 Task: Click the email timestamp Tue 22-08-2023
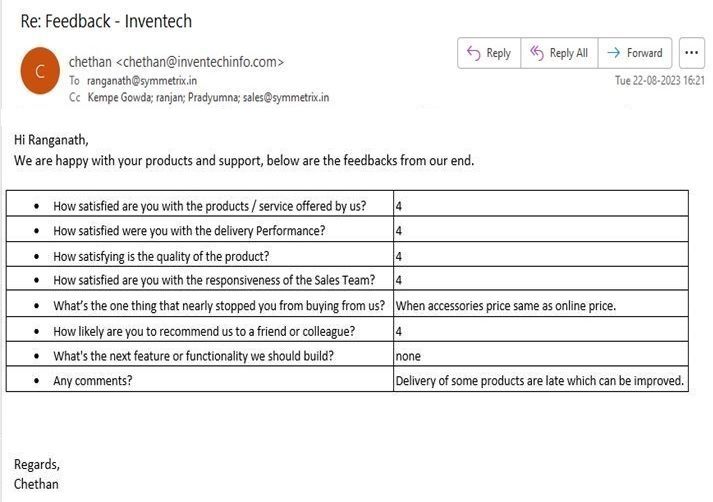[x=659, y=80]
